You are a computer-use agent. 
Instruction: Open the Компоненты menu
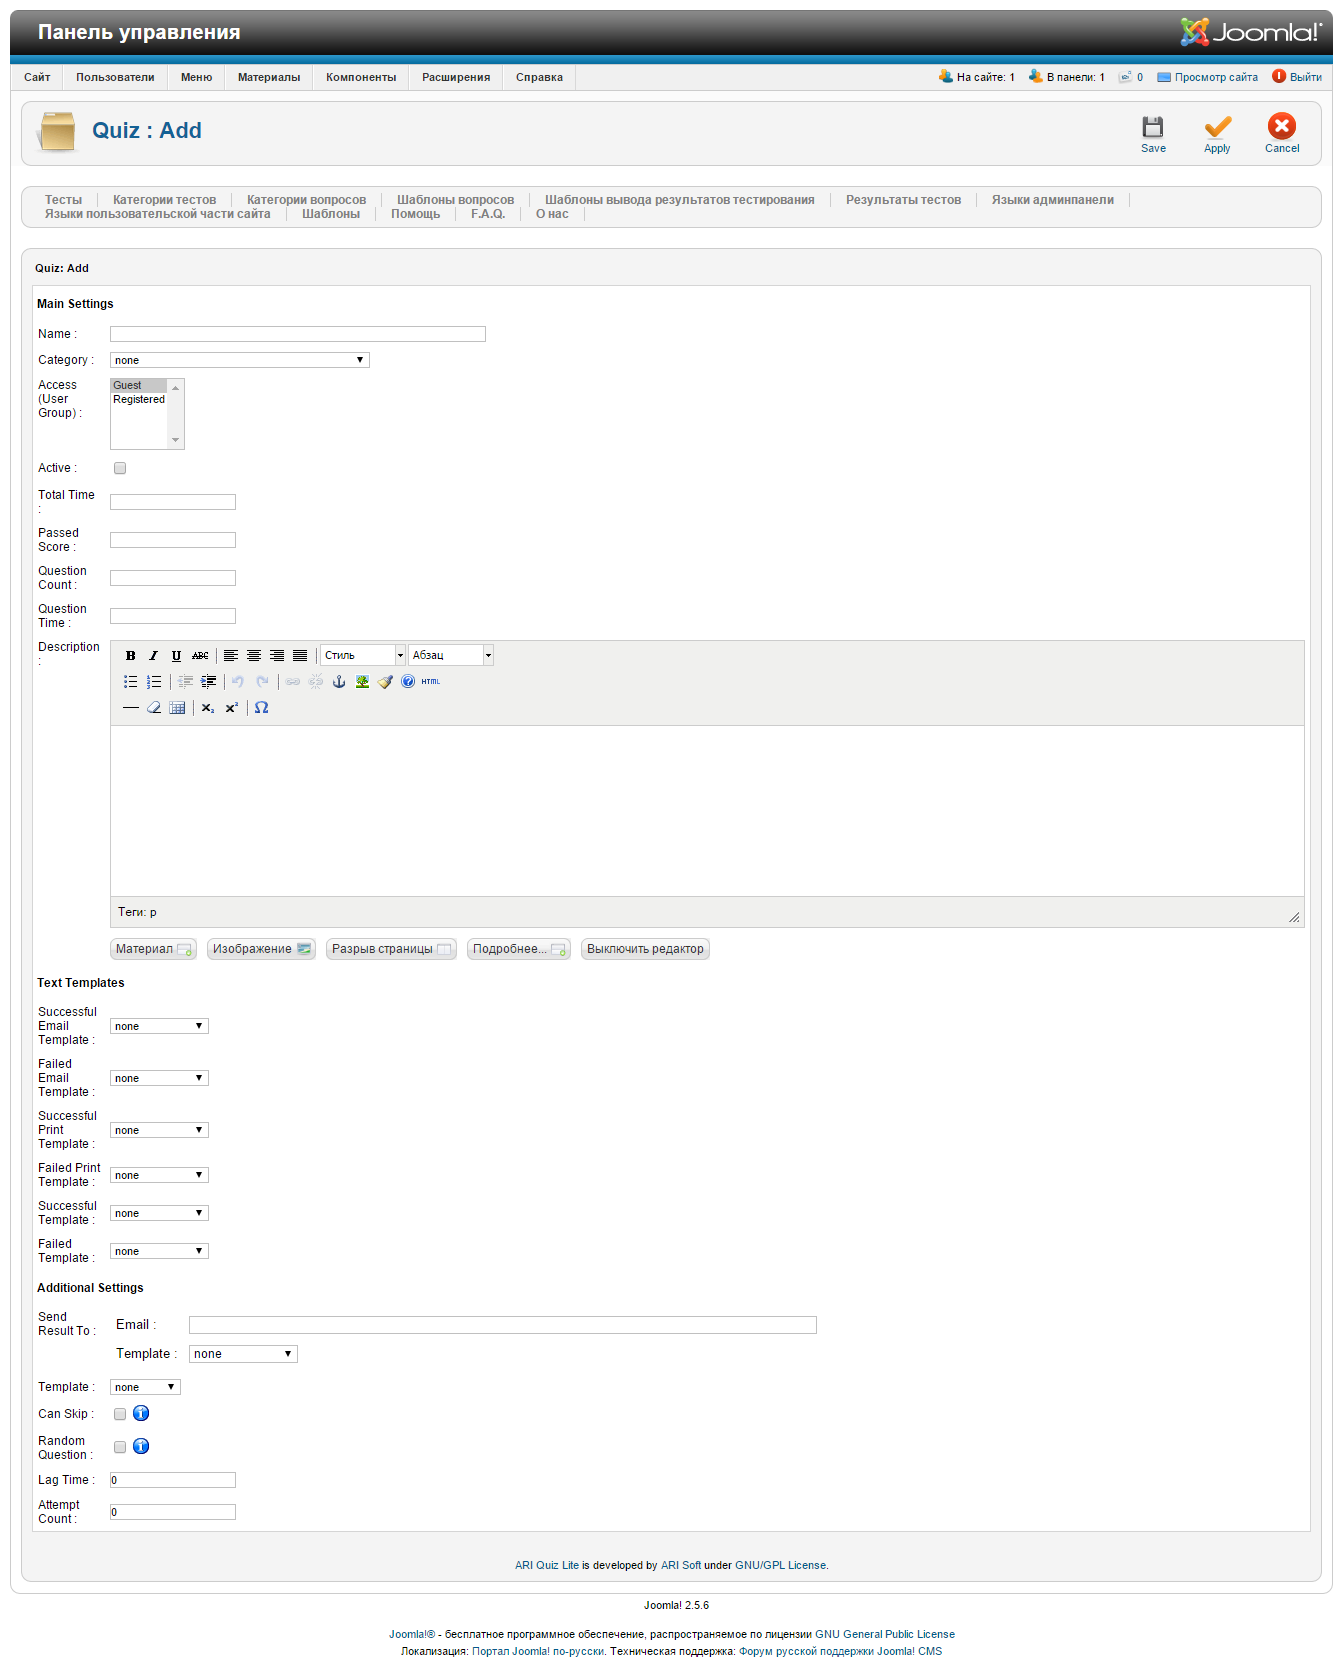[361, 77]
